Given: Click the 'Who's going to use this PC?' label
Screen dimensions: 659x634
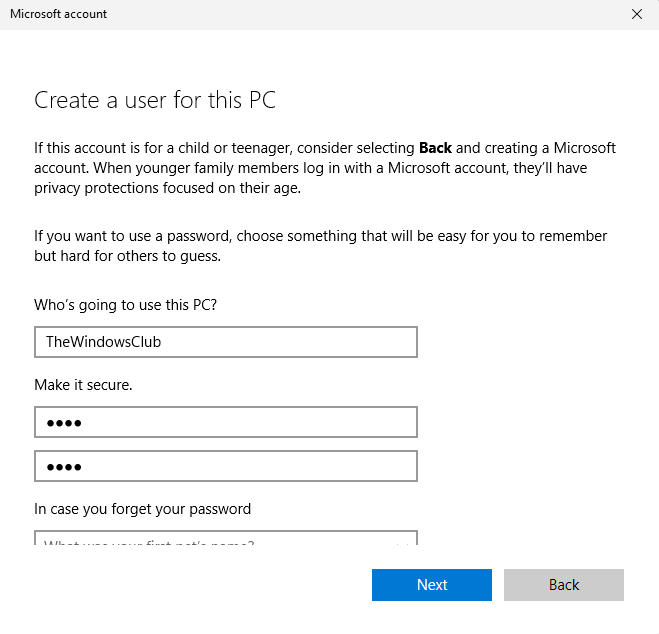Looking at the screenshot, I should (x=125, y=304).
